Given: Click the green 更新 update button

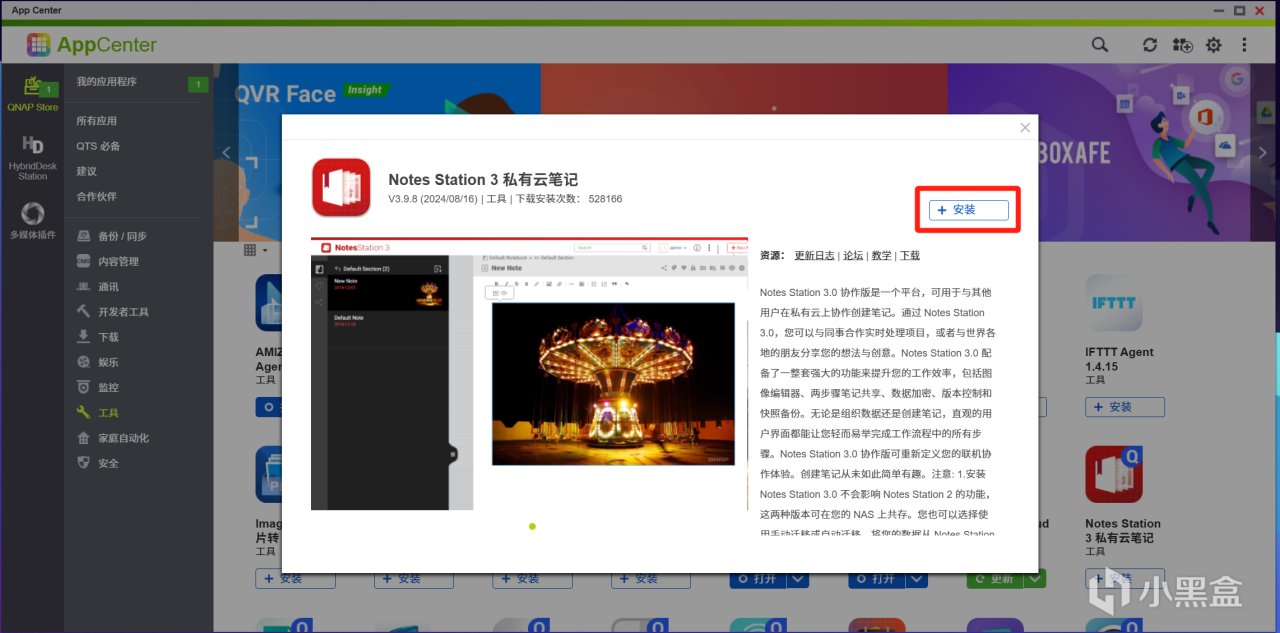Looking at the screenshot, I should pyautogui.click(x=996, y=578).
